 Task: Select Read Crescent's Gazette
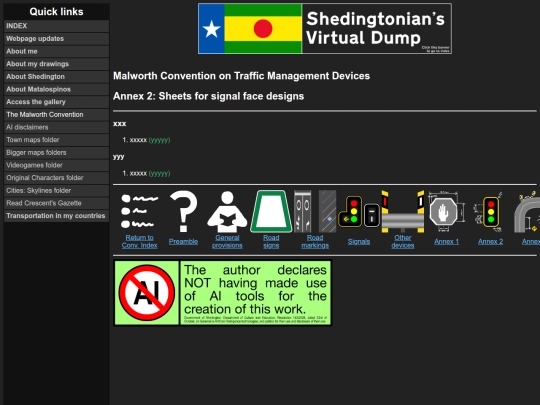point(56,203)
